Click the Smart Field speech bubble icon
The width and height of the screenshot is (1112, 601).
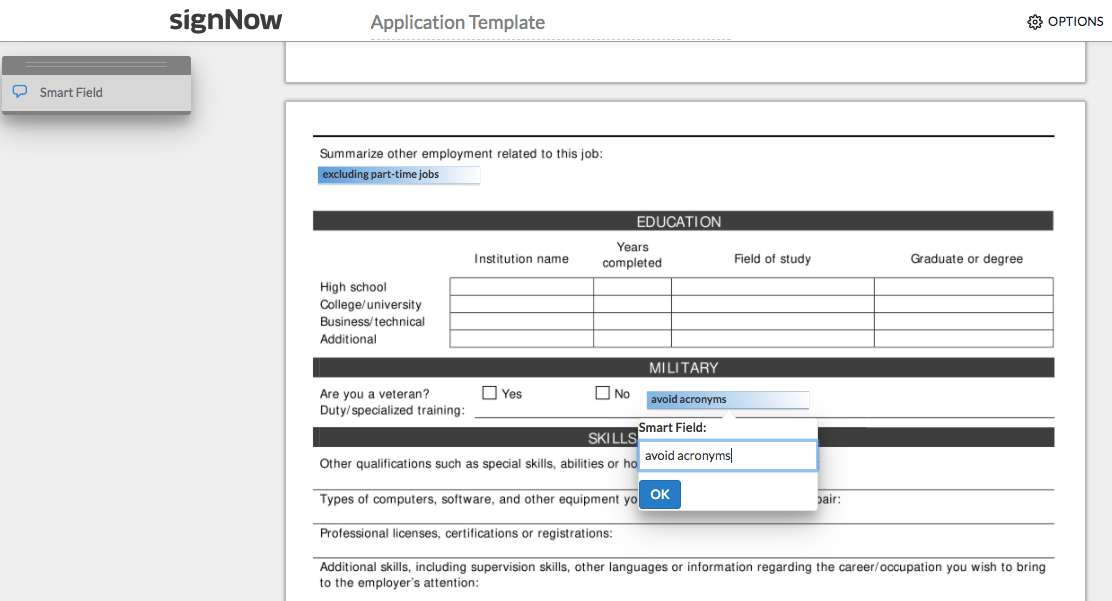20,92
